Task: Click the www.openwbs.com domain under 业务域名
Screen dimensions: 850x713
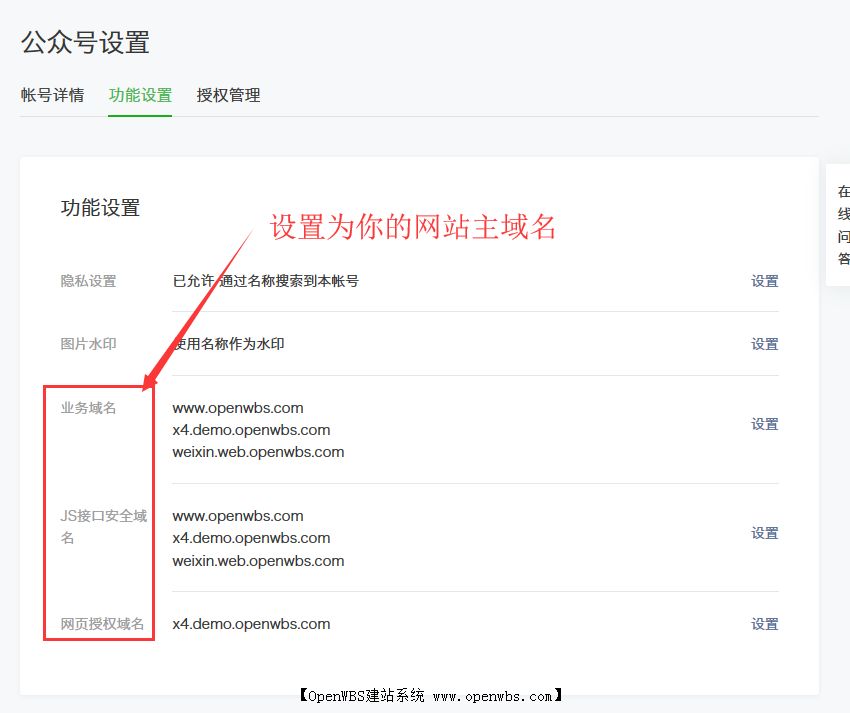Action: click(237, 408)
